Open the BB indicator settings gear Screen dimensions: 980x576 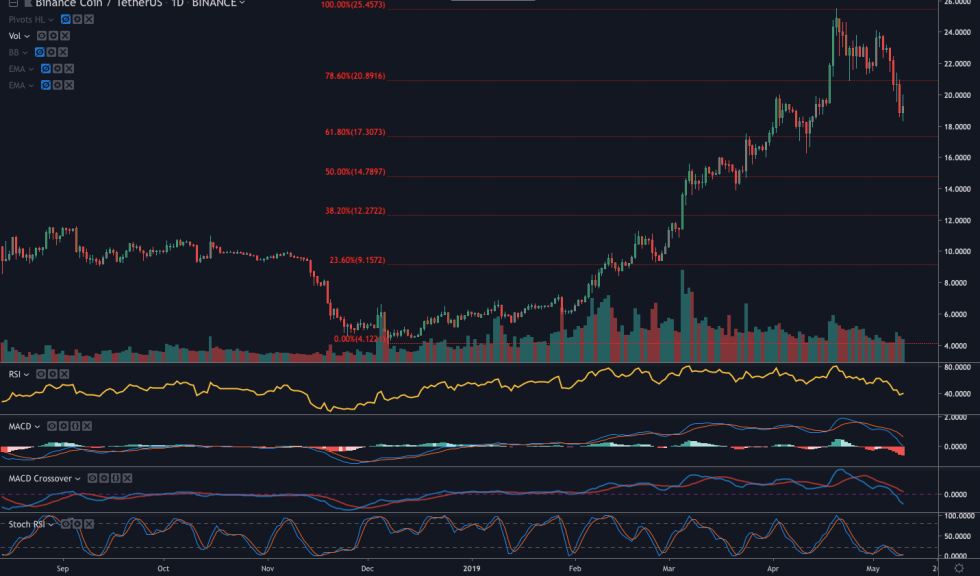pos(51,52)
